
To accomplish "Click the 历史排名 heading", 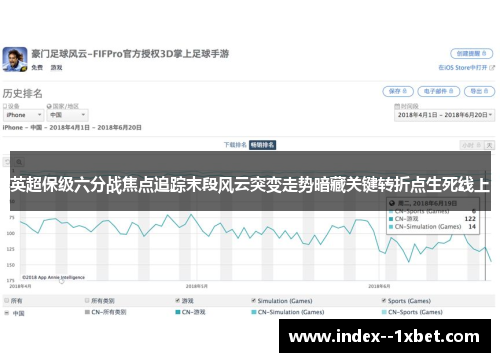I will coord(23,93).
